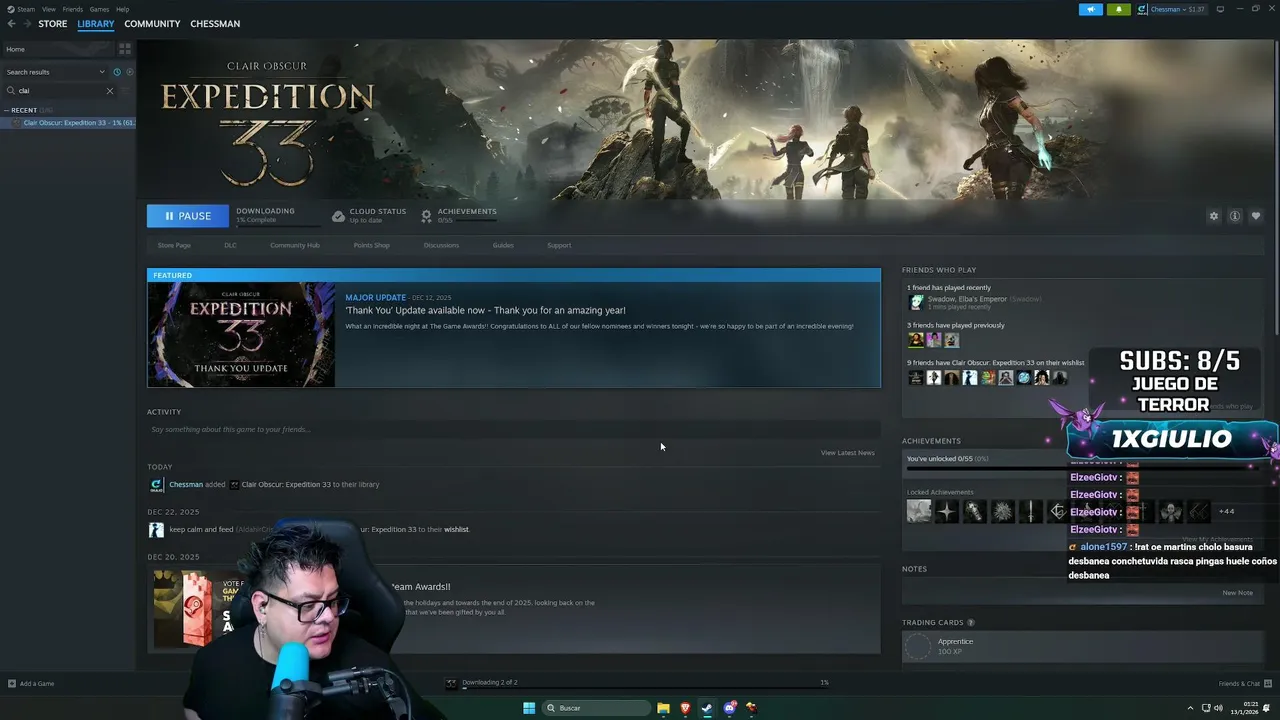Click the Add a Game plus icon

pos(12,684)
